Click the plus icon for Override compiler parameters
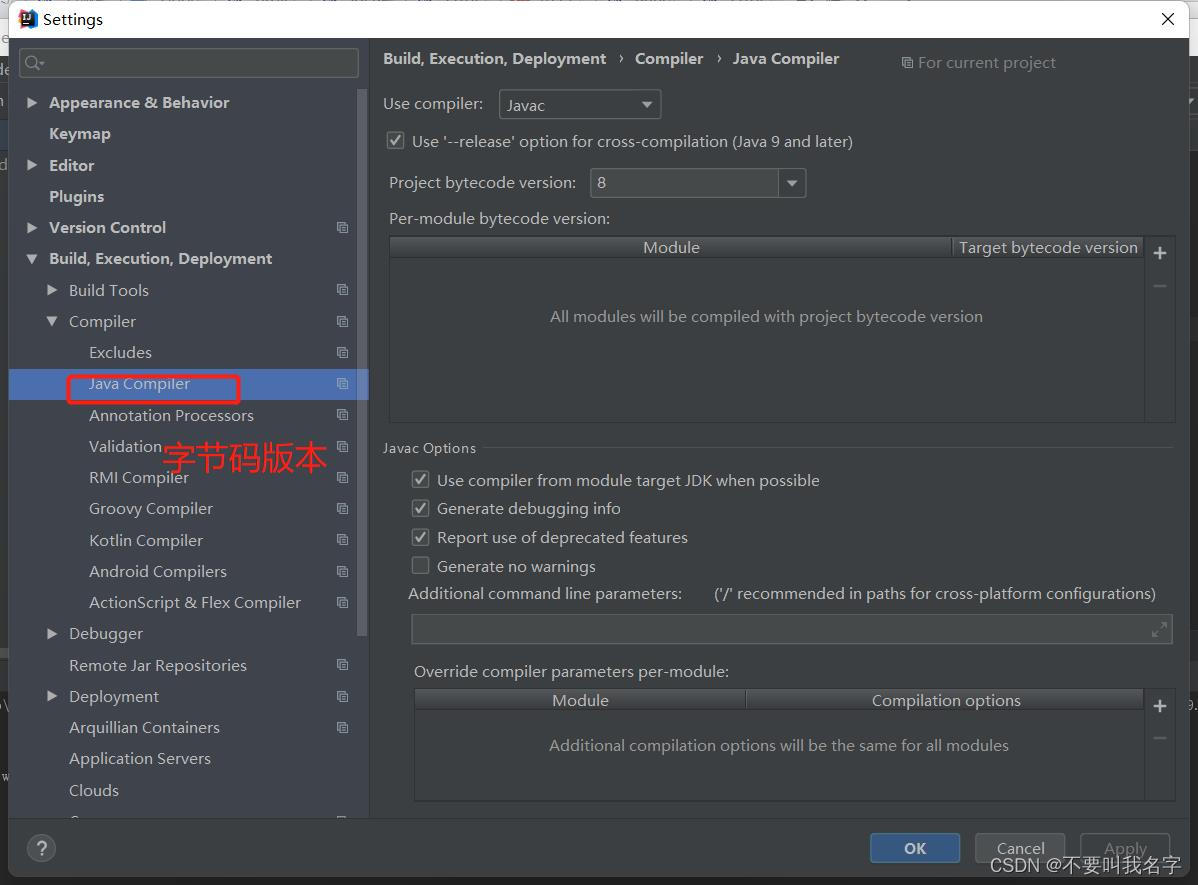 pyautogui.click(x=1160, y=706)
